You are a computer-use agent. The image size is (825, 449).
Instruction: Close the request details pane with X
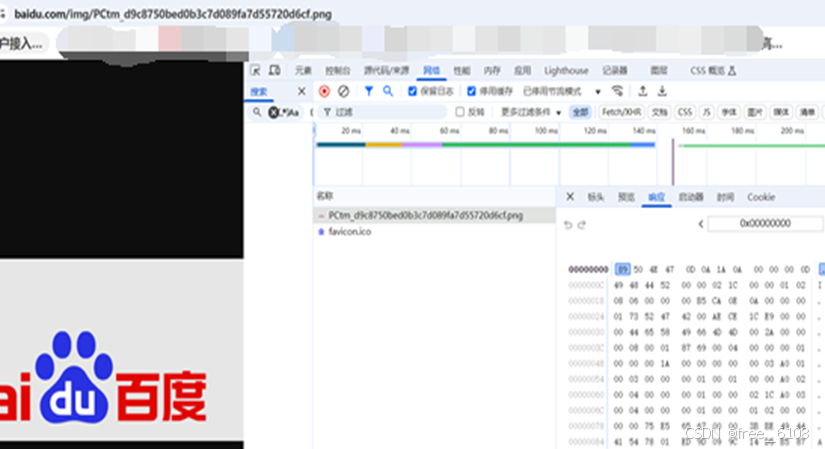tap(570, 196)
